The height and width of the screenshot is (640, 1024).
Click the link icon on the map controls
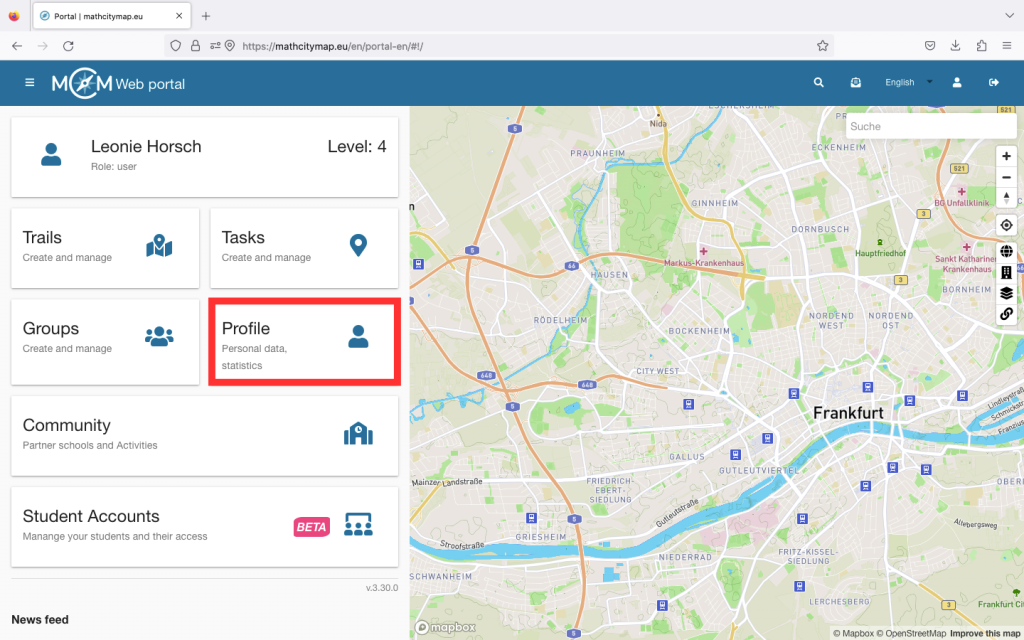(1006, 314)
